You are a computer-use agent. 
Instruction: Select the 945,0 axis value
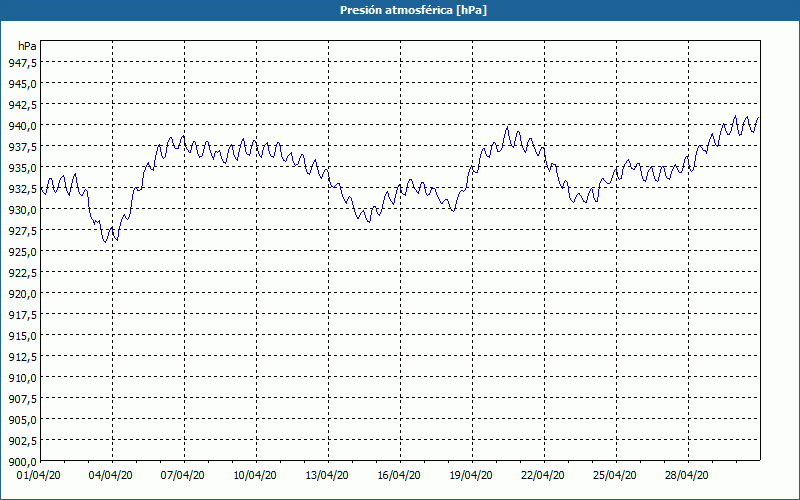click(x=22, y=84)
